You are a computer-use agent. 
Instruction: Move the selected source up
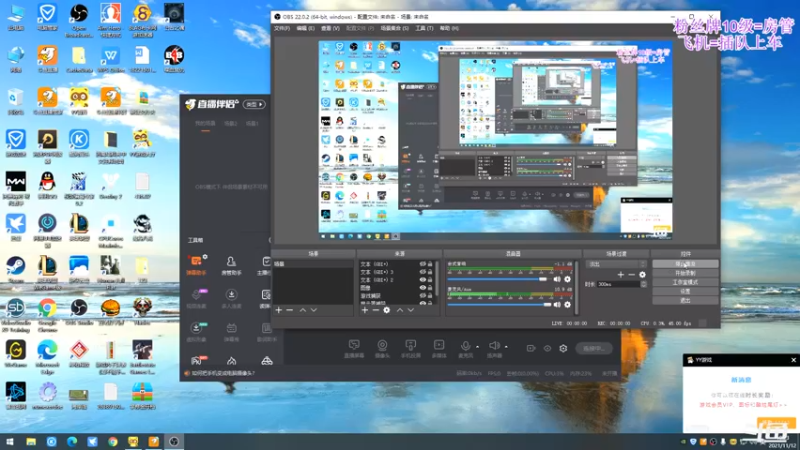pyautogui.click(x=399, y=310)
